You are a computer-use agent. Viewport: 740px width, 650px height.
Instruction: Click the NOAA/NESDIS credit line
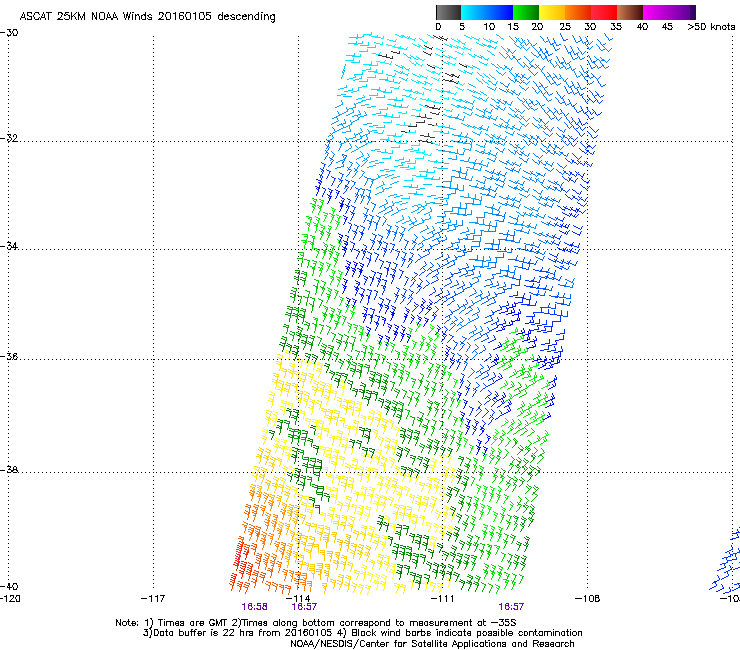(432, 644)
